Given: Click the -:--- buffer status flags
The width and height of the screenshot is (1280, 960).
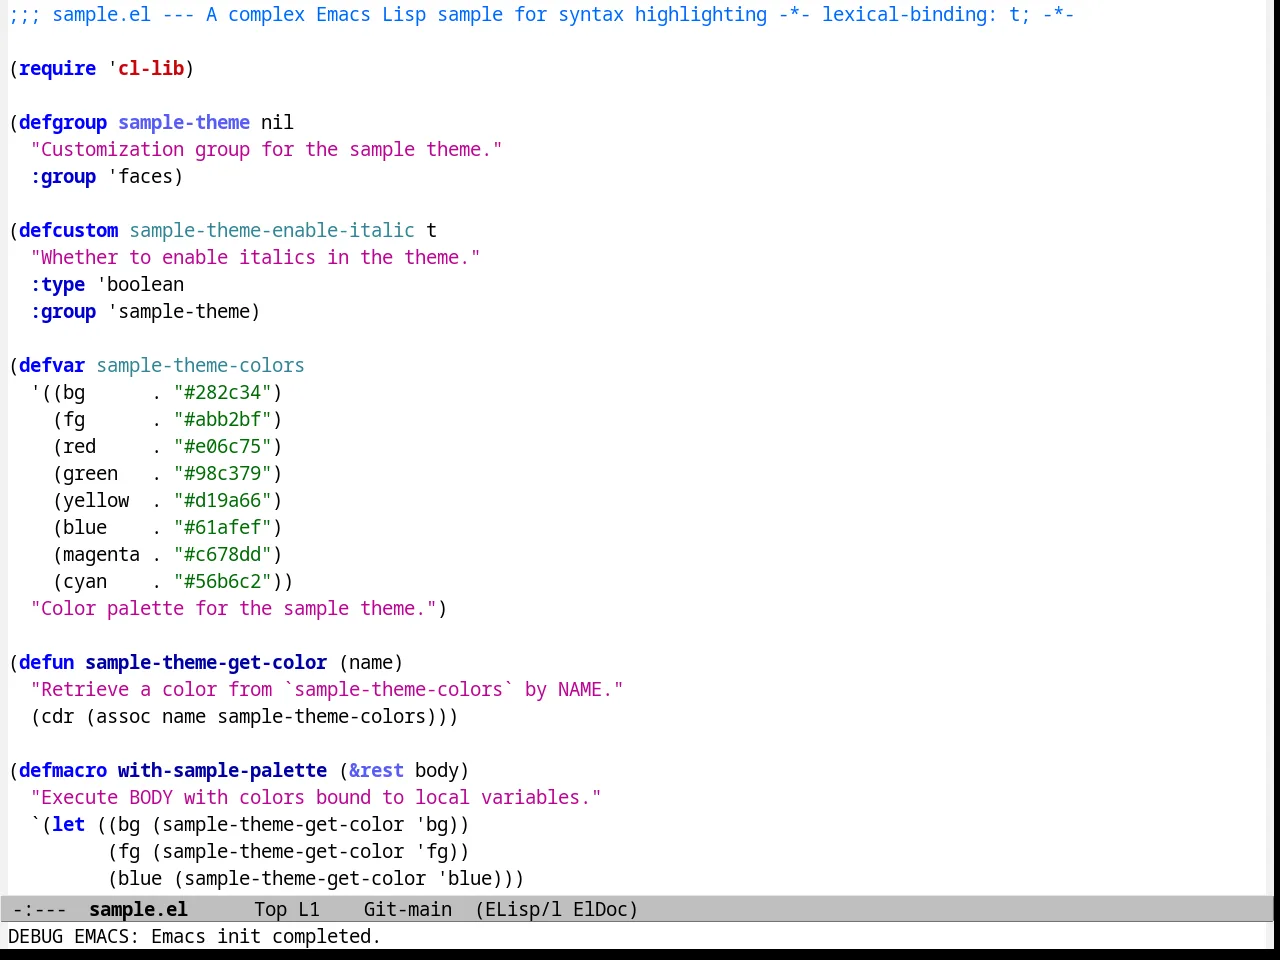Looking at the screenshot, I should coord(39,909).
